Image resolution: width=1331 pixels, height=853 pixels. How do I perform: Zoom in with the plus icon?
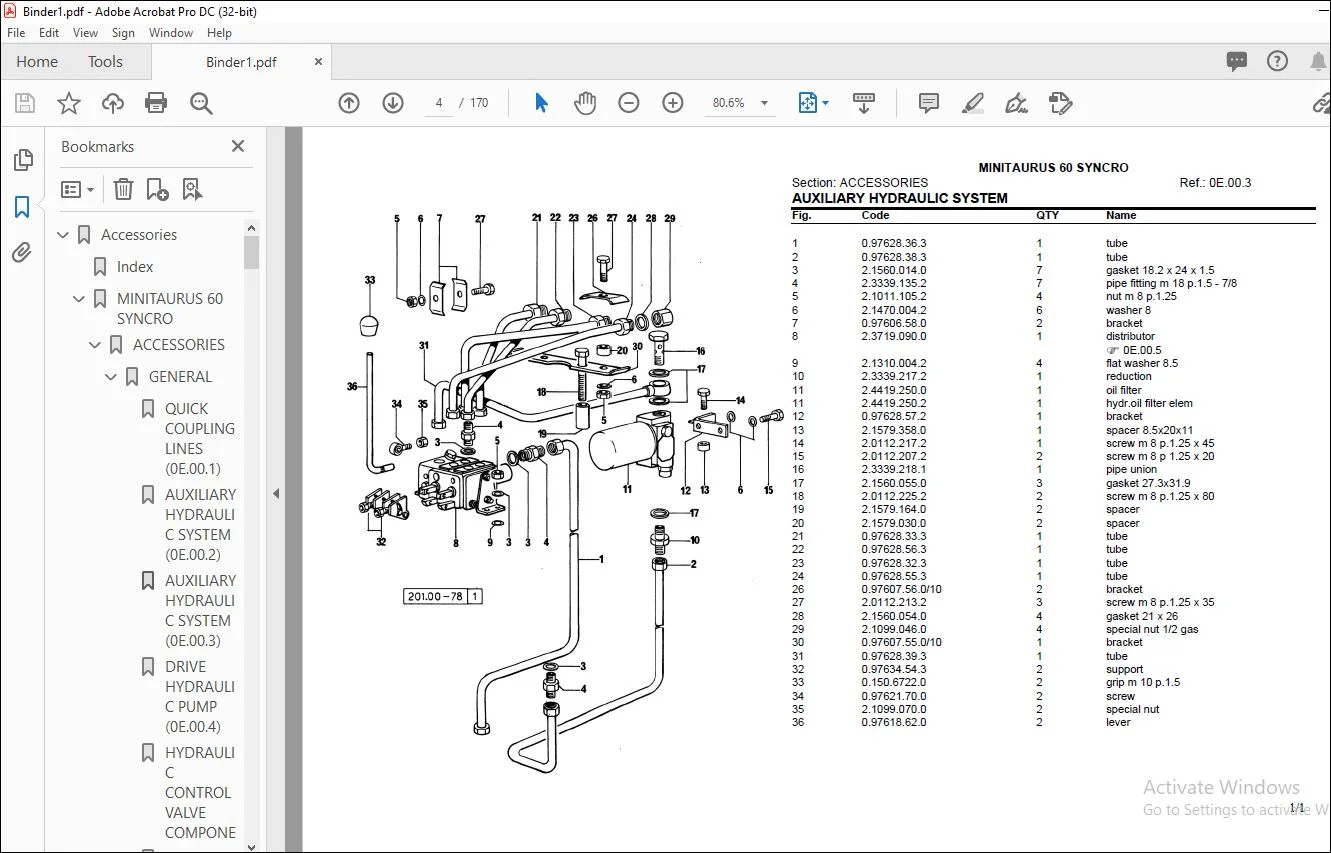(673, 103)
